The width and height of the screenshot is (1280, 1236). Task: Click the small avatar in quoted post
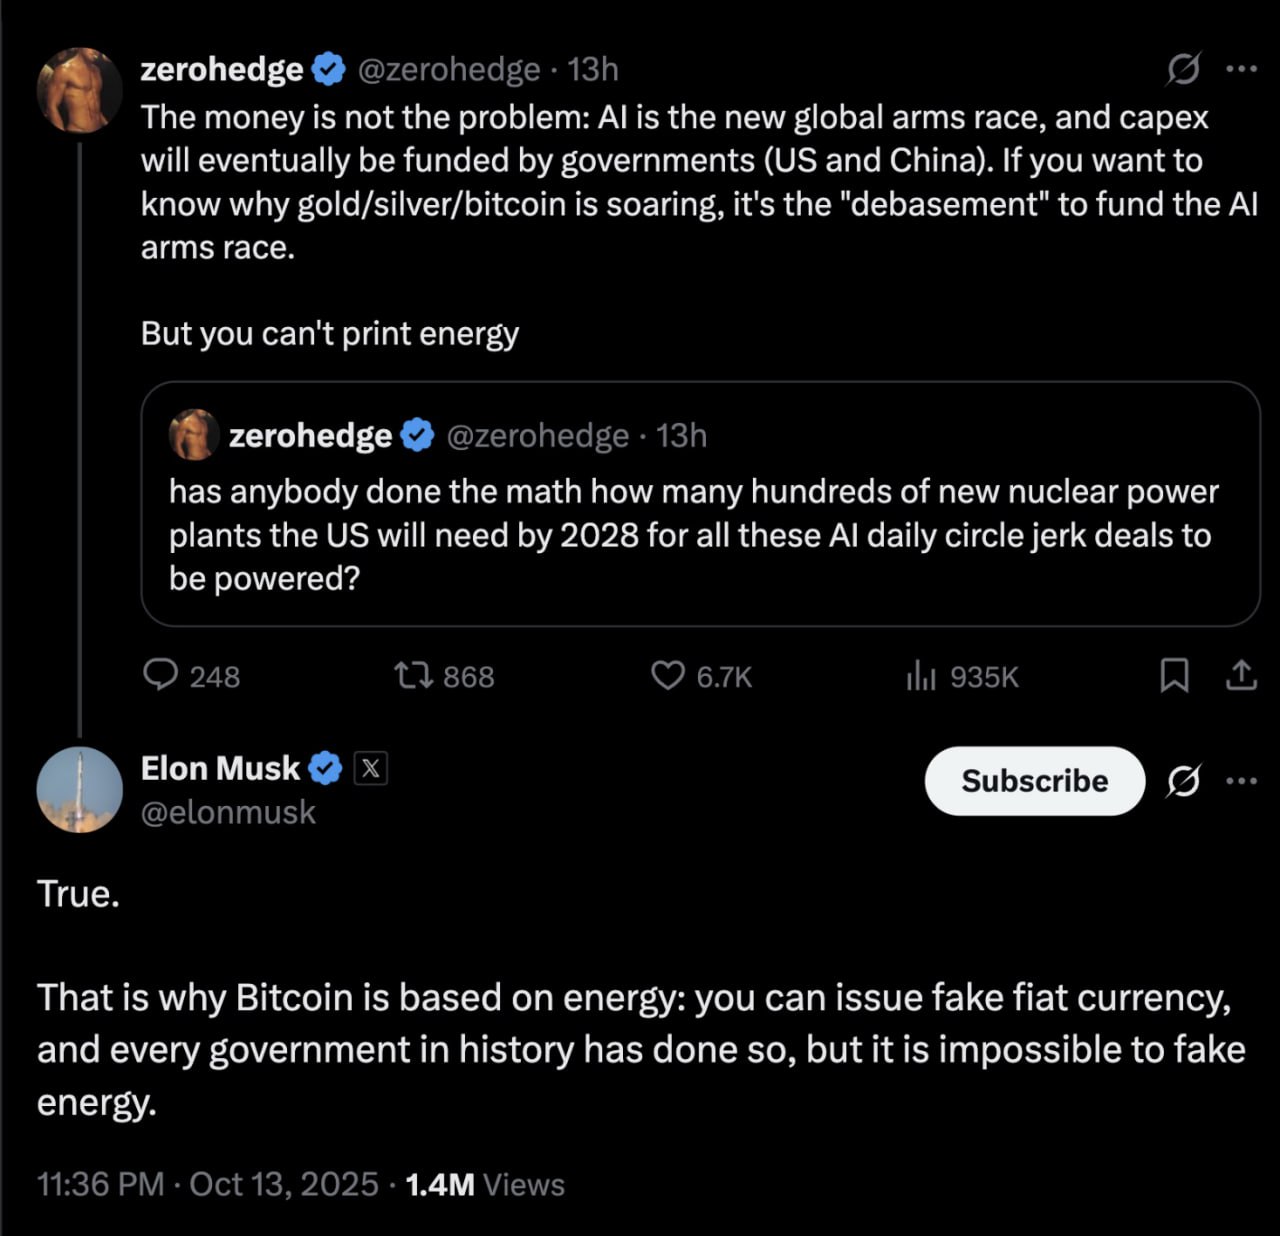click(x=194, y=435)
